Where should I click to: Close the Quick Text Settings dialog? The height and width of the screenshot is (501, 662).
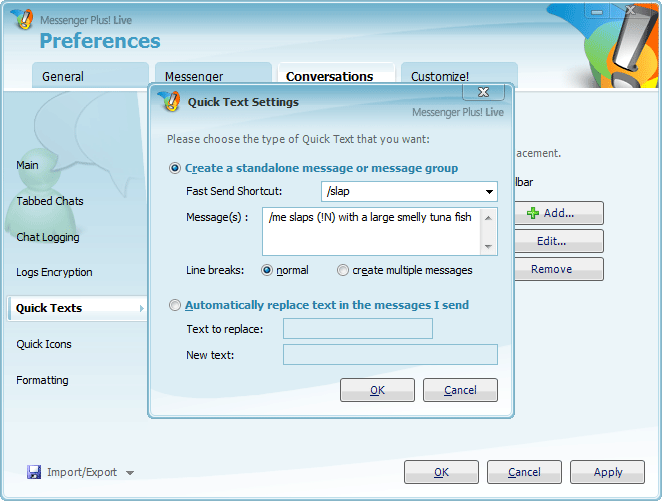(x=484, y=93)
